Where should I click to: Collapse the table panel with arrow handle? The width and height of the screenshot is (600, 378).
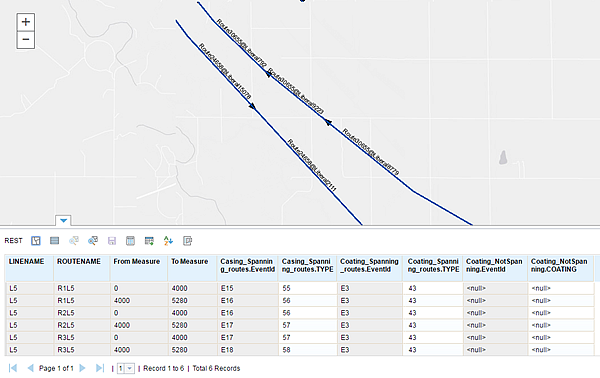coord(63,220)
